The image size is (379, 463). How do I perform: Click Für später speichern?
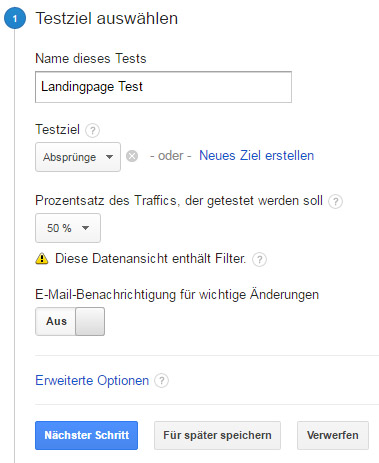coord(217,435)
